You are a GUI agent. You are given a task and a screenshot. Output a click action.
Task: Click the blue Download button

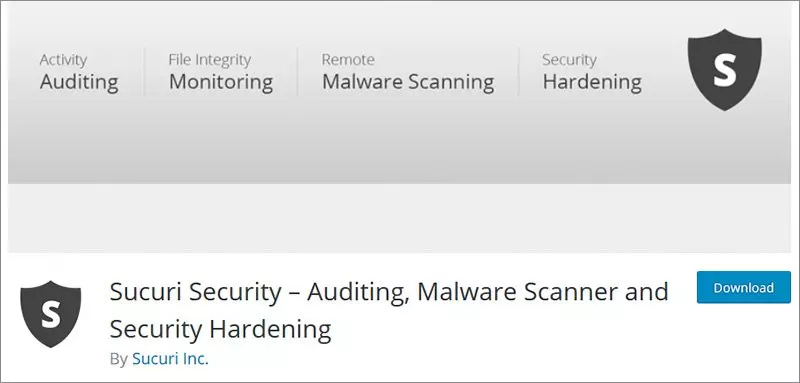point(743,288)
